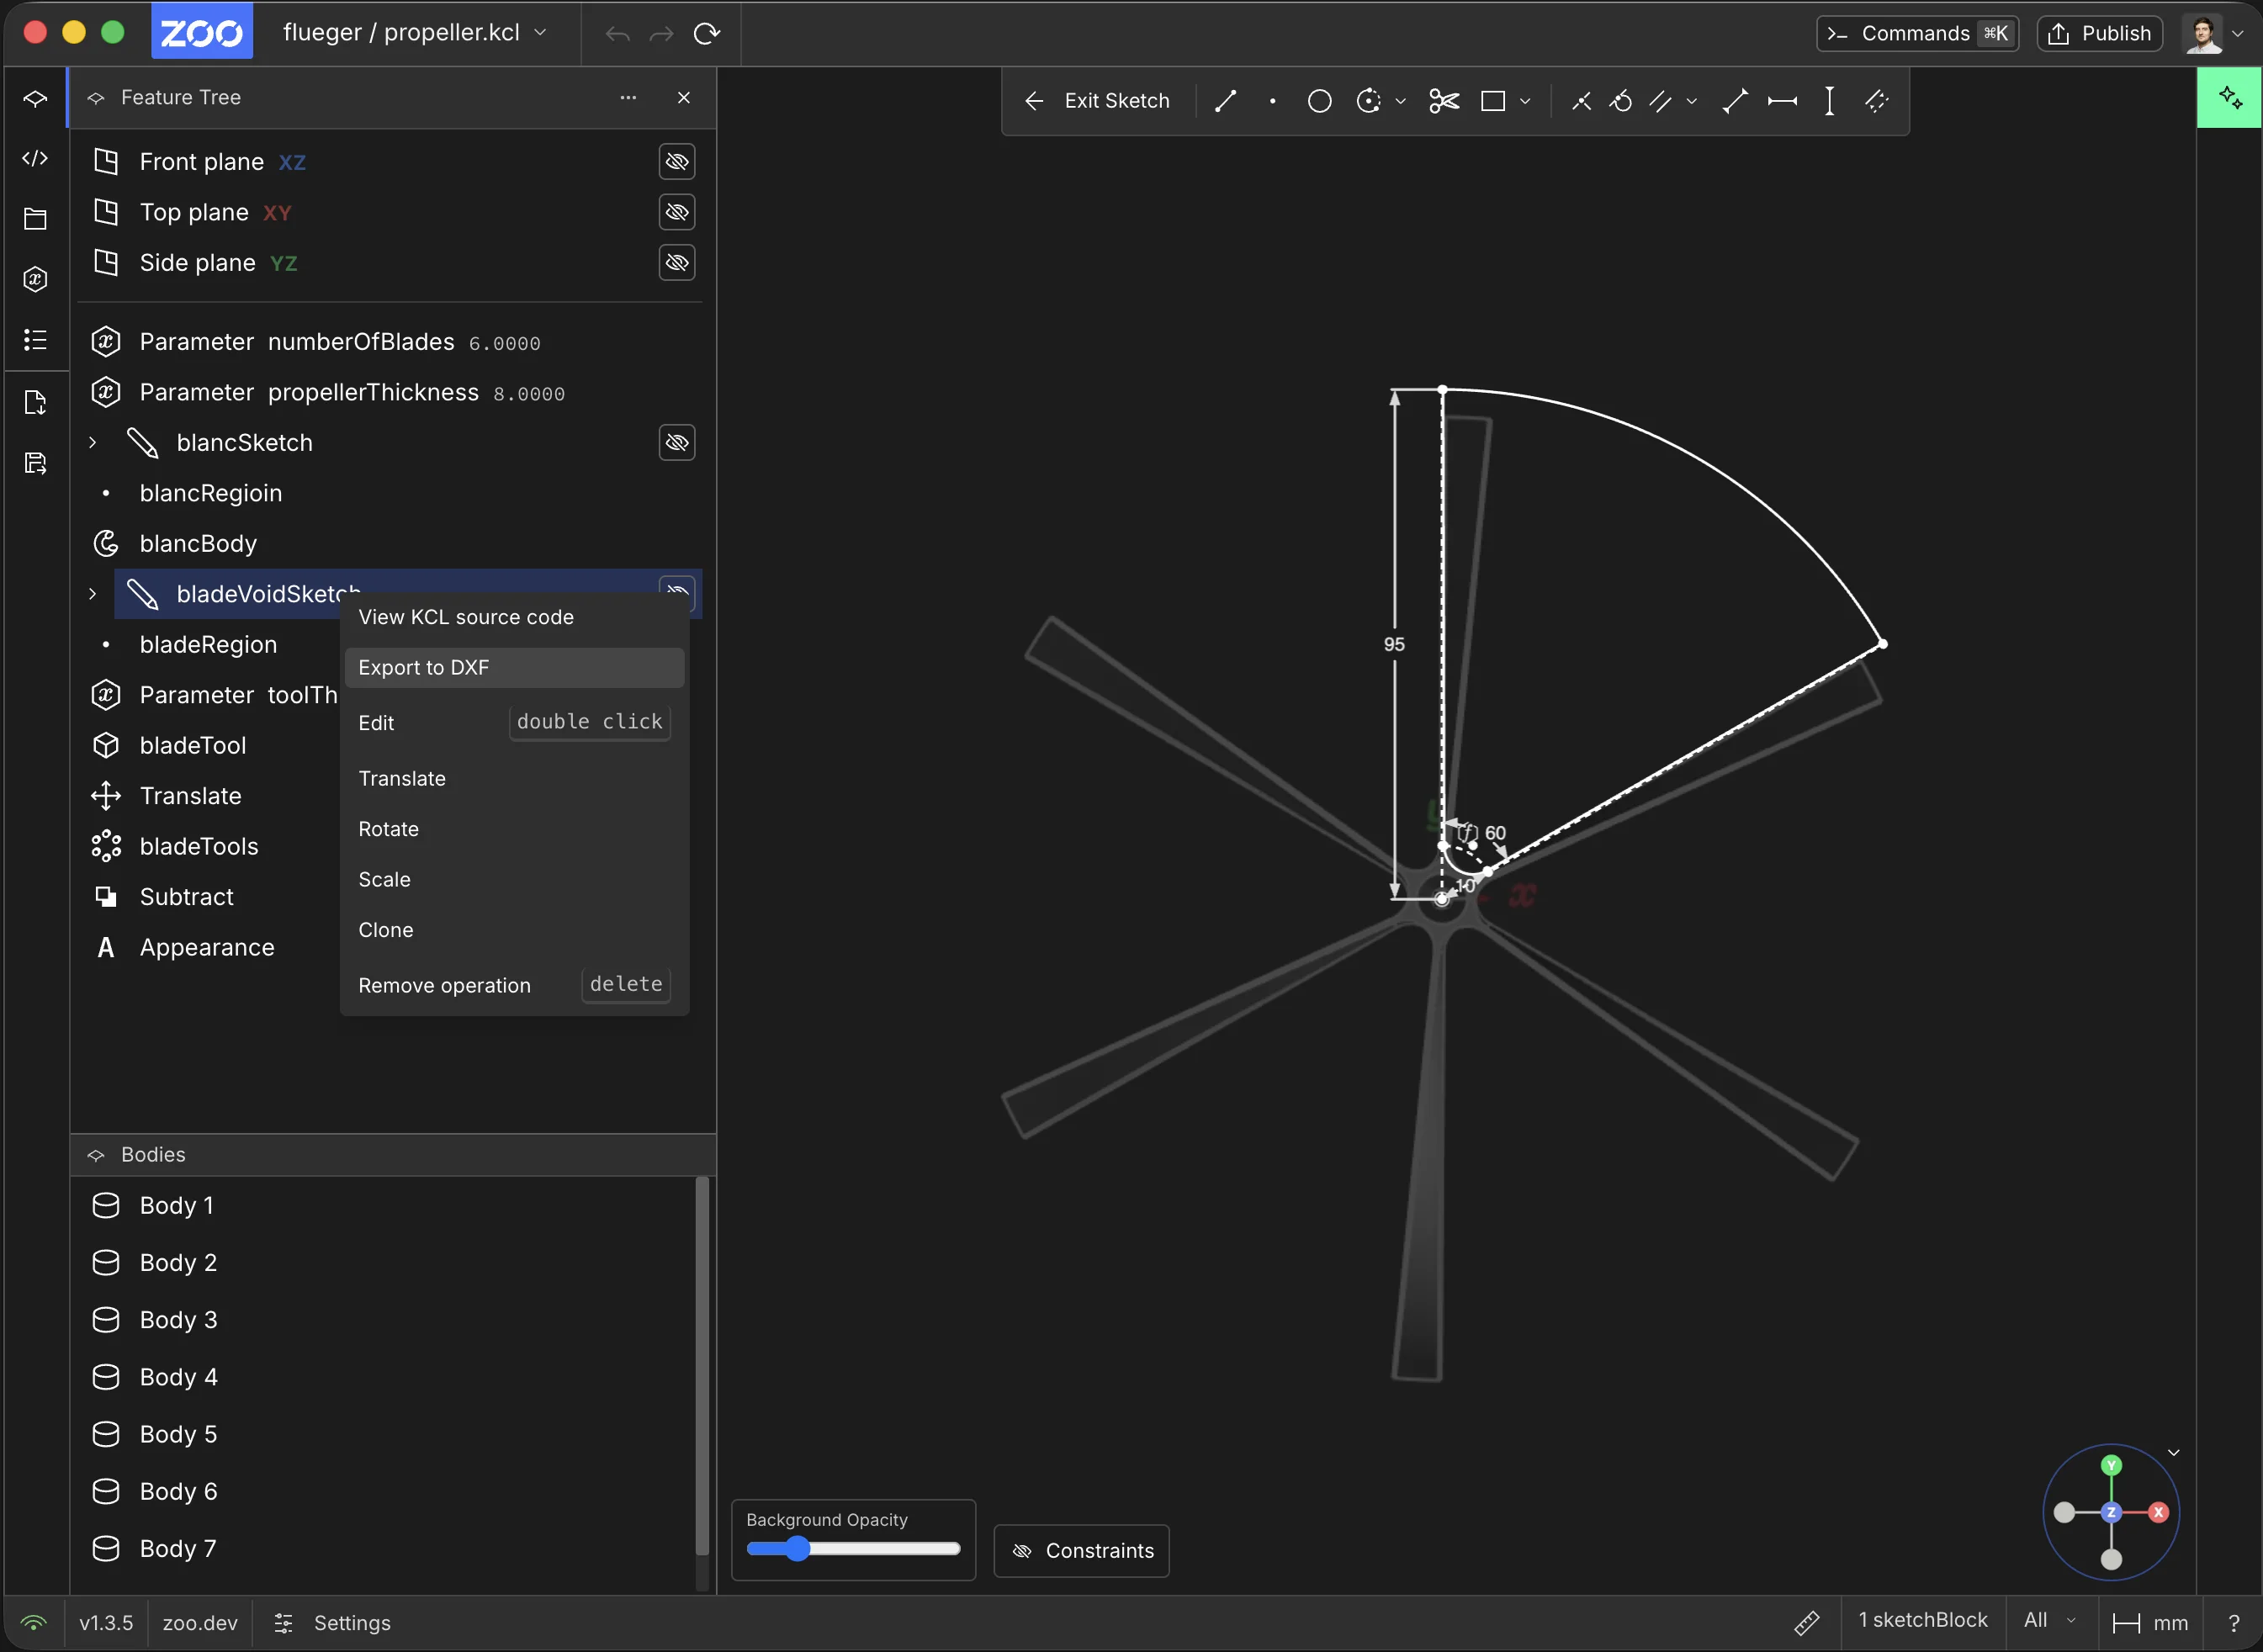Select the angled Dimension tool
The height and width of the screenshot is (1652, 2263).
(x=1735, y=101)
